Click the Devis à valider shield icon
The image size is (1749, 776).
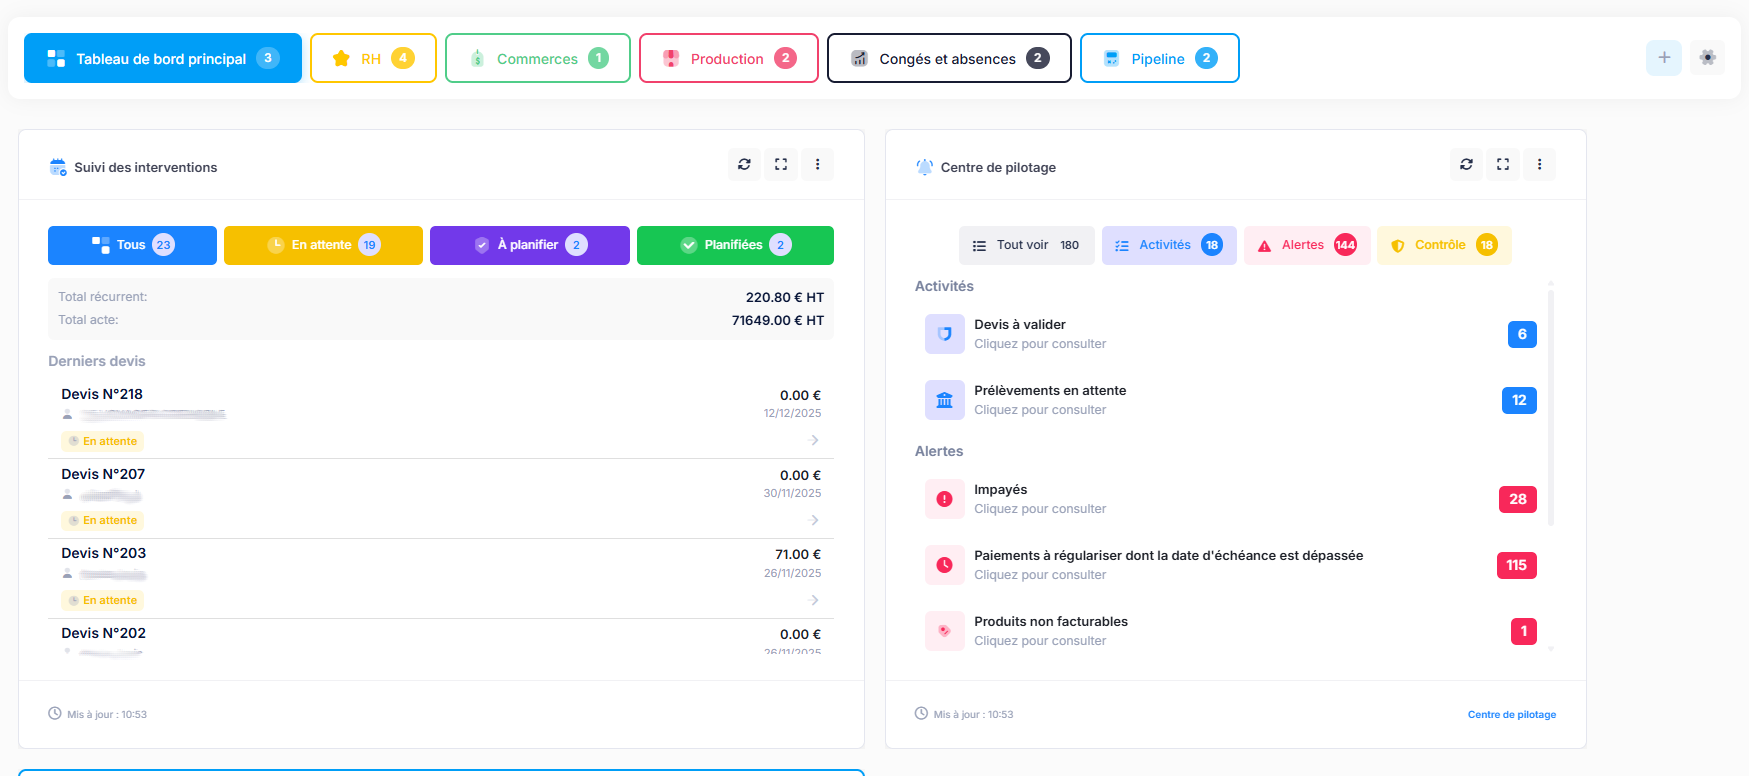[944, 334]
